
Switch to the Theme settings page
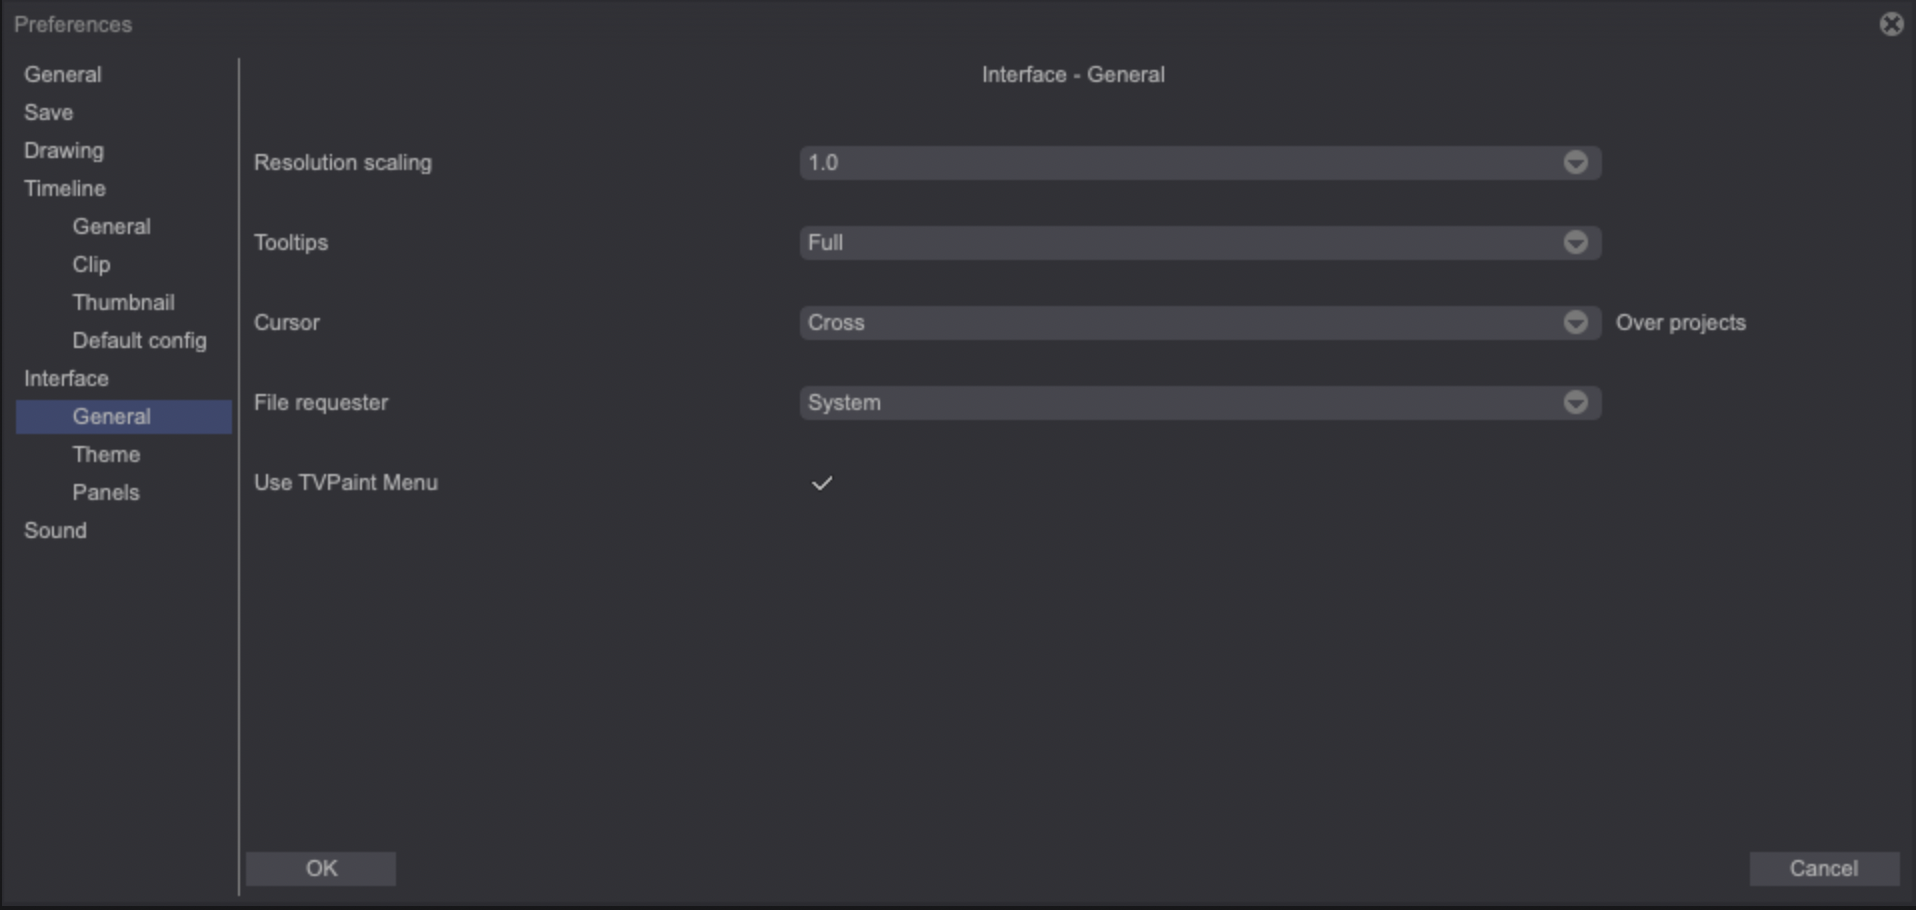tap(106, 454)
